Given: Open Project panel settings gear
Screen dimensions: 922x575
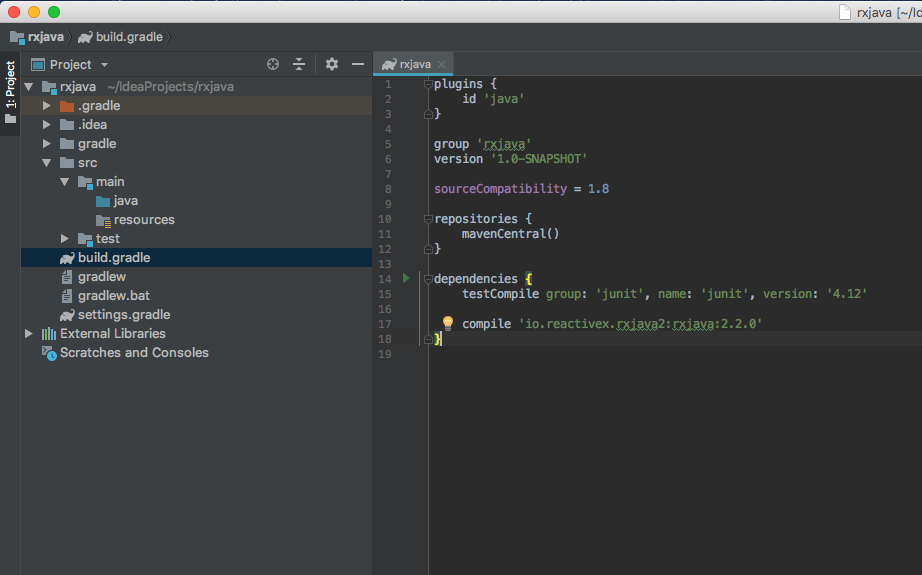Looking at the screenshot, I should [x=332, y=64].
